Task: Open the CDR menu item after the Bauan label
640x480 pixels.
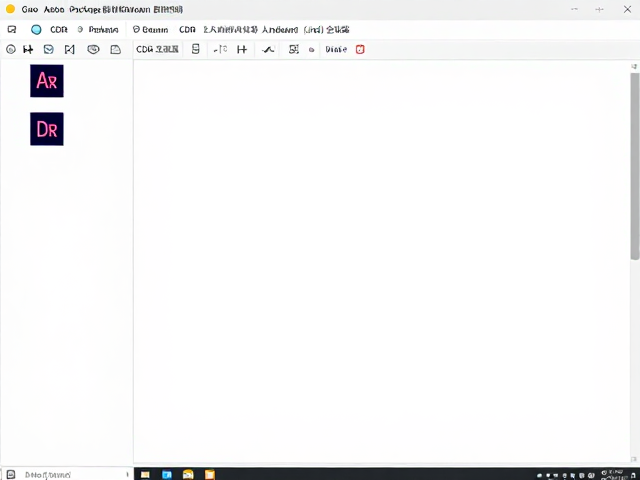Action: [x=187, y=30]
